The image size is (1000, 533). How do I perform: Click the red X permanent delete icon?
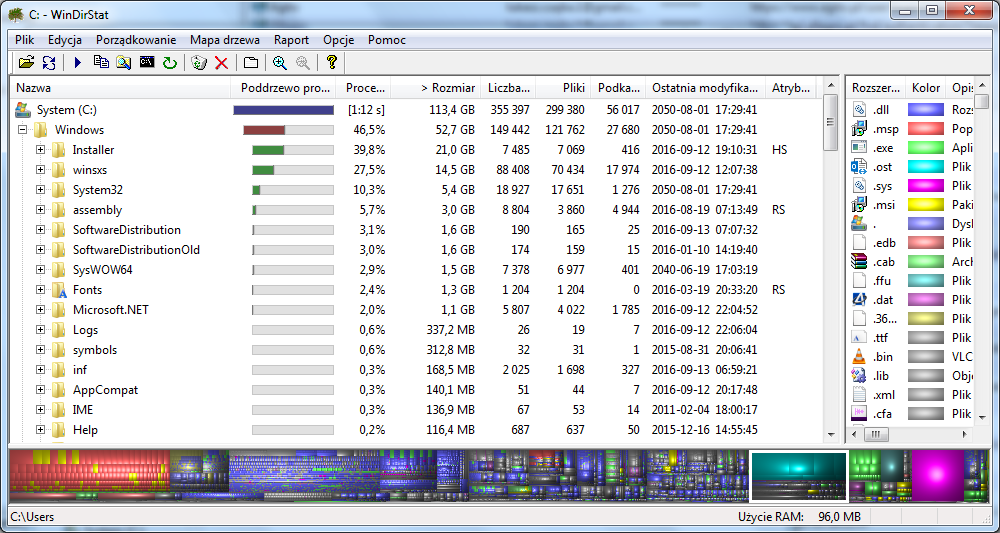221,62
